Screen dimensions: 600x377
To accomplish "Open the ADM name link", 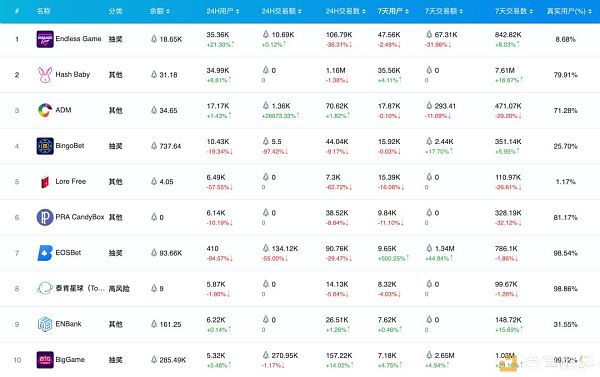I will pos(63,110).
